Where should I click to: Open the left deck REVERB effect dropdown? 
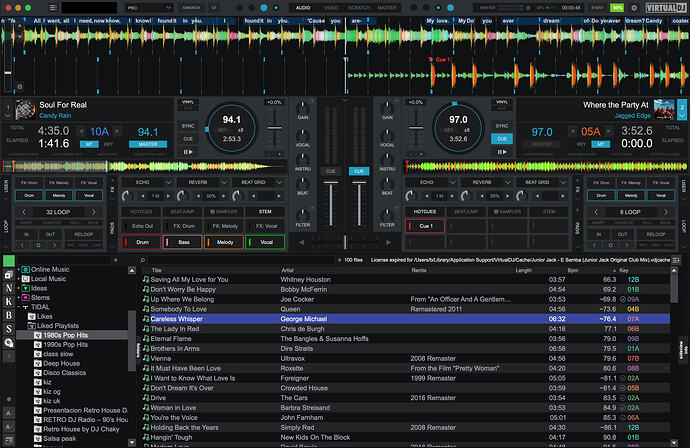(224, 182)
